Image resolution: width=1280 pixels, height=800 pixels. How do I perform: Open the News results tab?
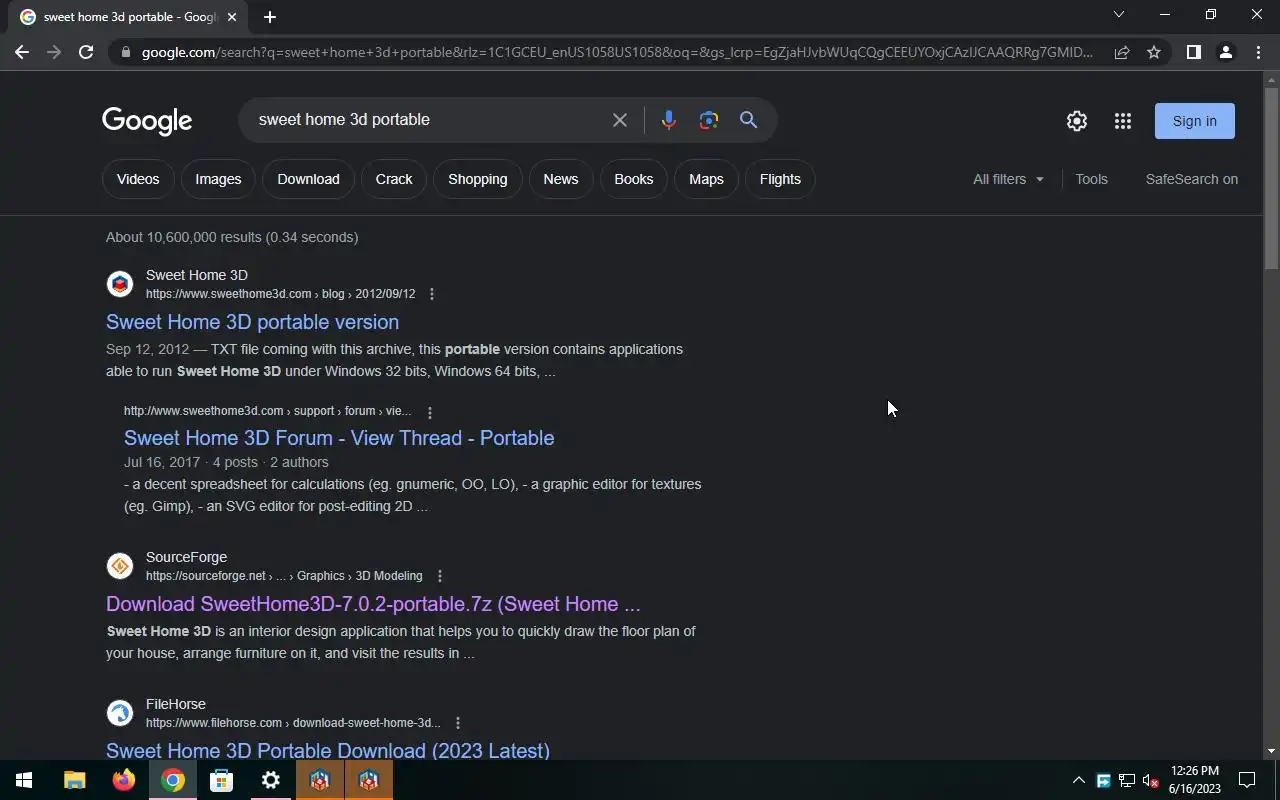(x=561, y=179)
